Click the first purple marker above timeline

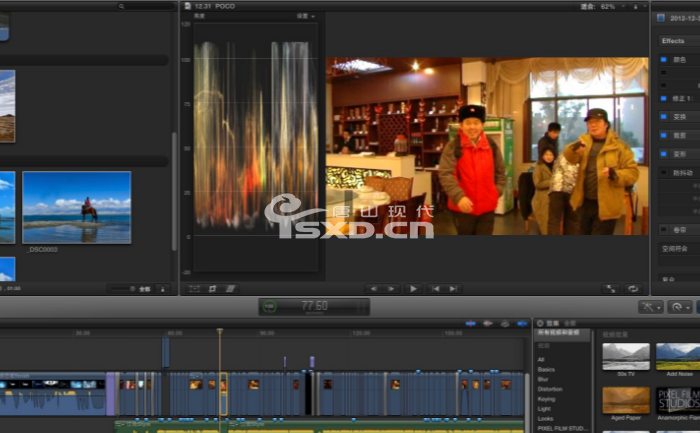285,361
